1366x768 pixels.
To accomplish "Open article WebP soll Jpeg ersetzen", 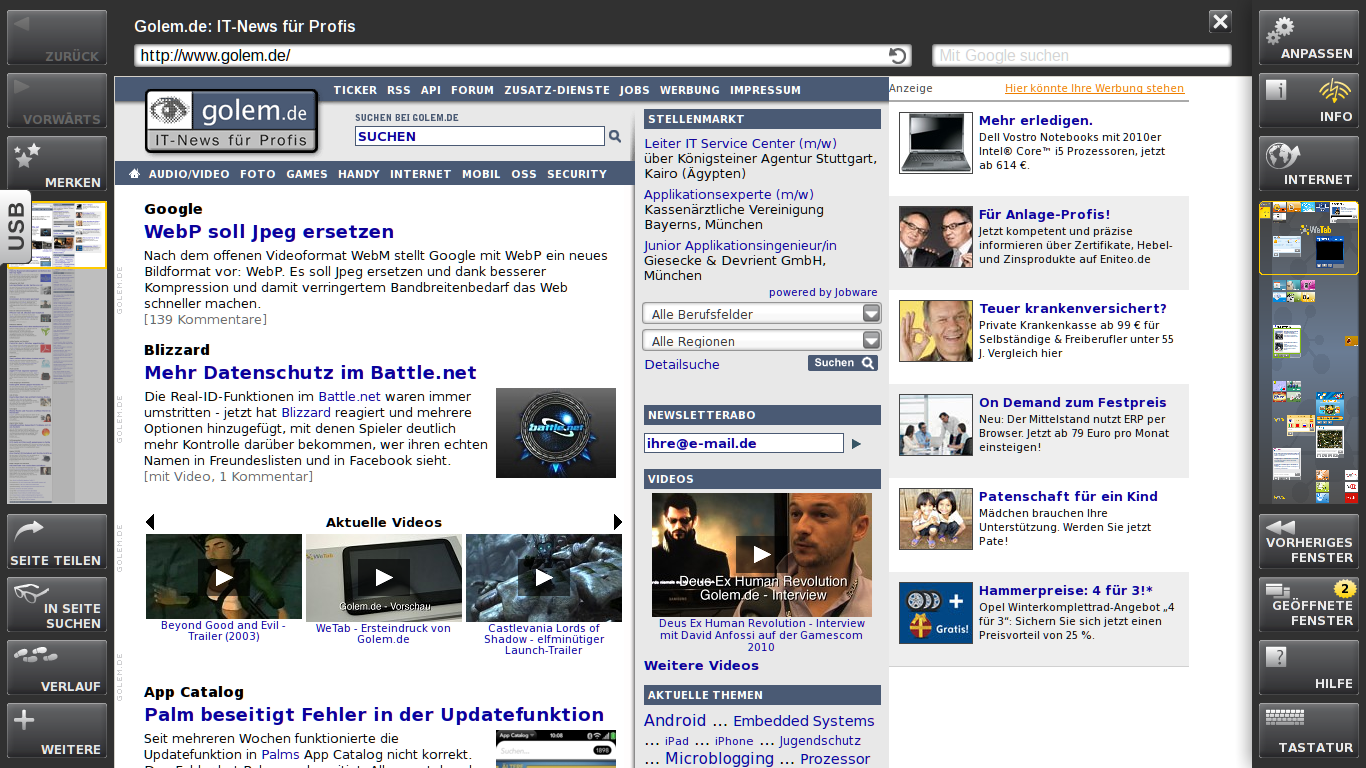I will [x=269, y=232].
